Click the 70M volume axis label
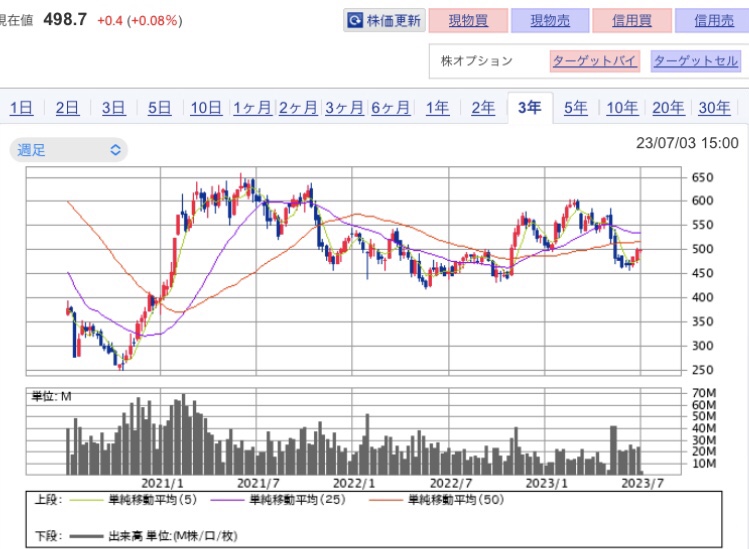The image size is (749, 549). (x=704, y=393)
